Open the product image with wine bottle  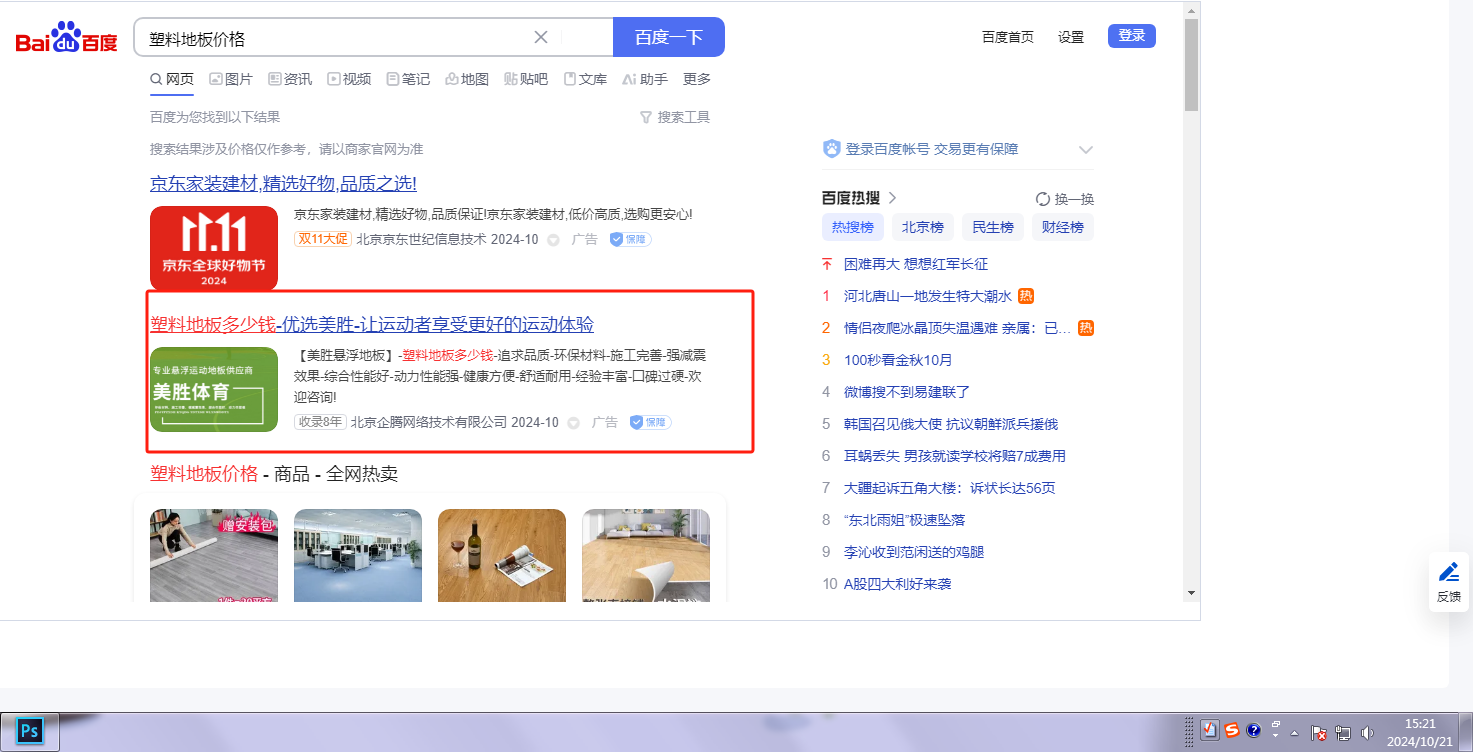click(502, 556)
